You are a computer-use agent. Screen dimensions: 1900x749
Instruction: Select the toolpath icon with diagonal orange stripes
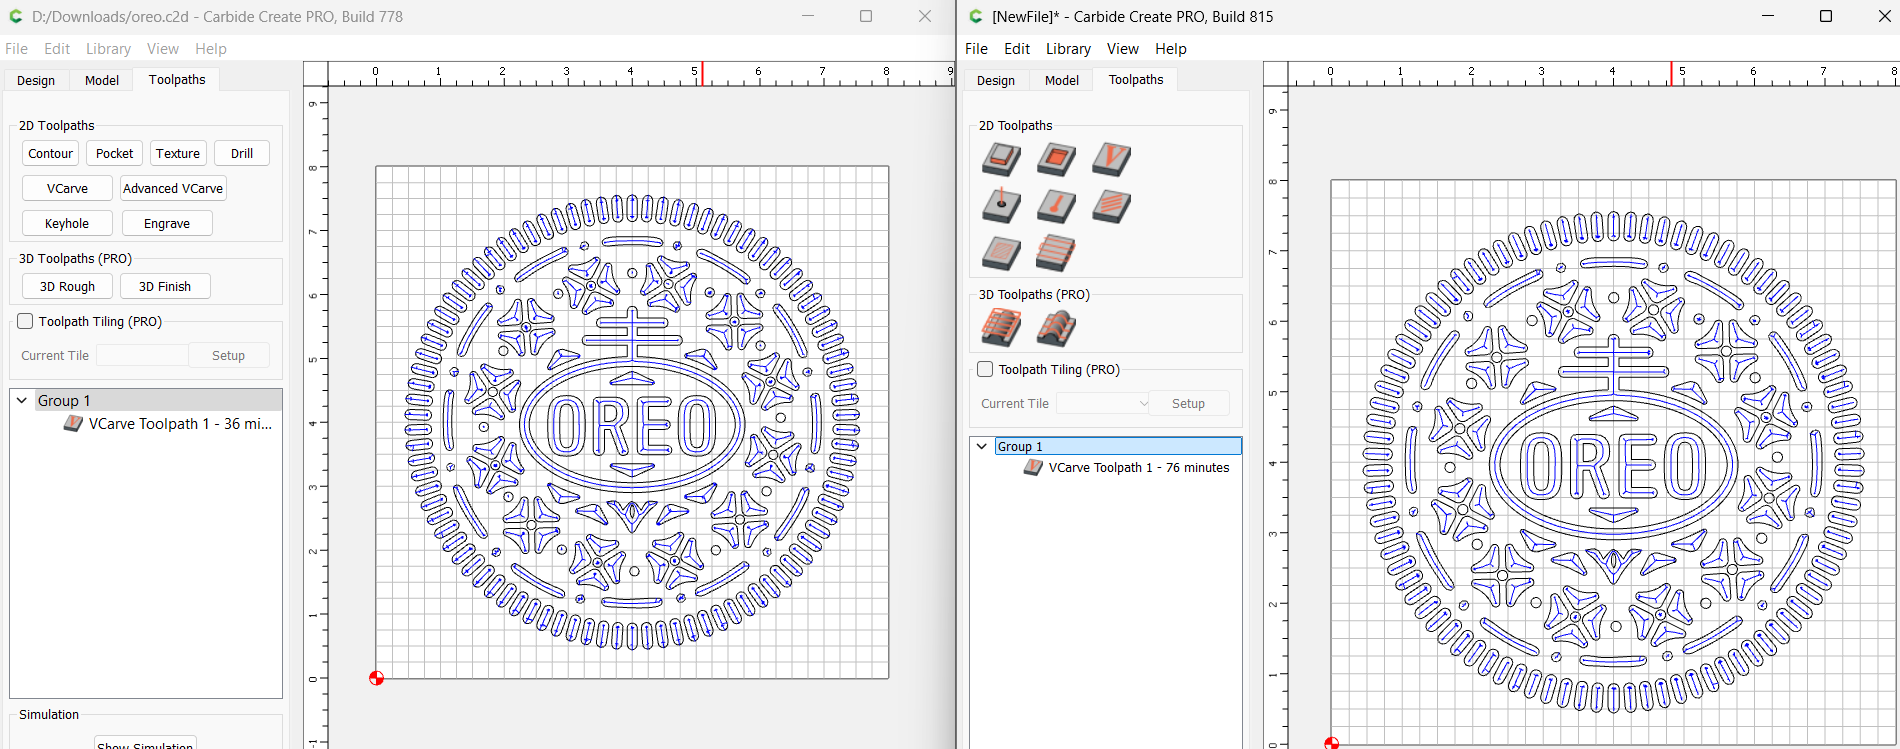[x=1111, y=206]
